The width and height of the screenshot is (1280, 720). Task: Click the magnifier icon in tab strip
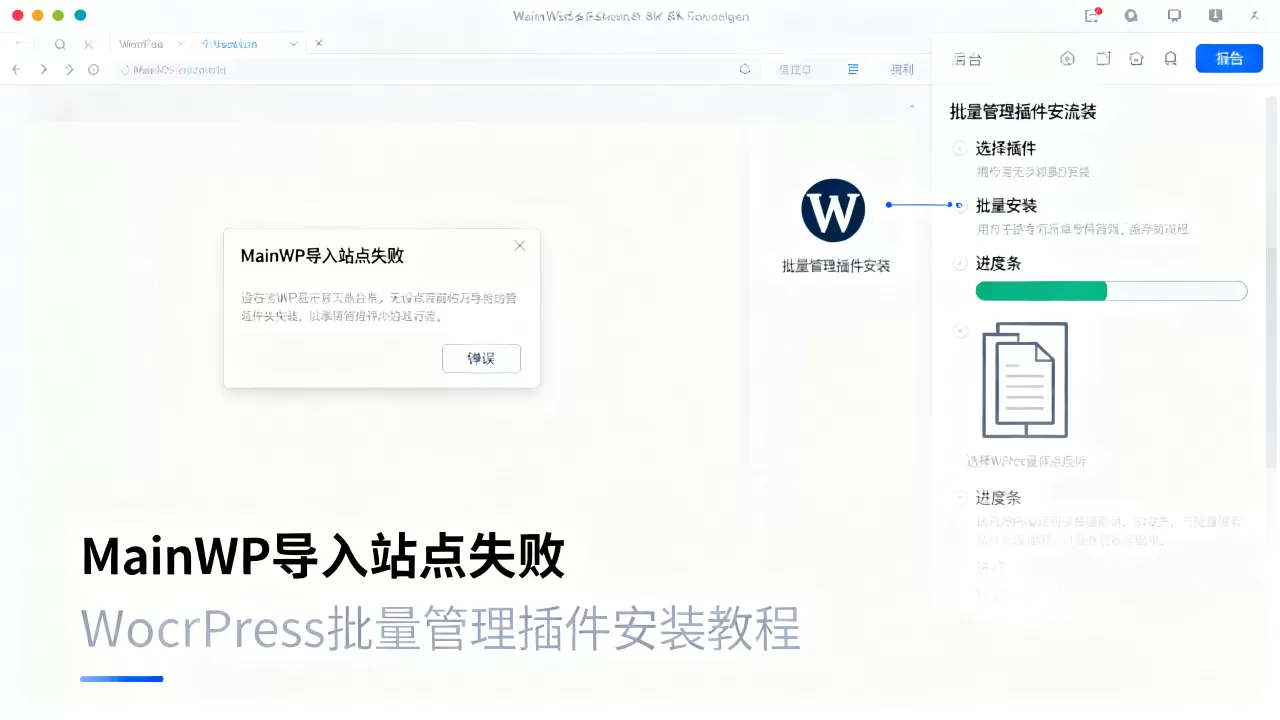(x=60, y=44)
